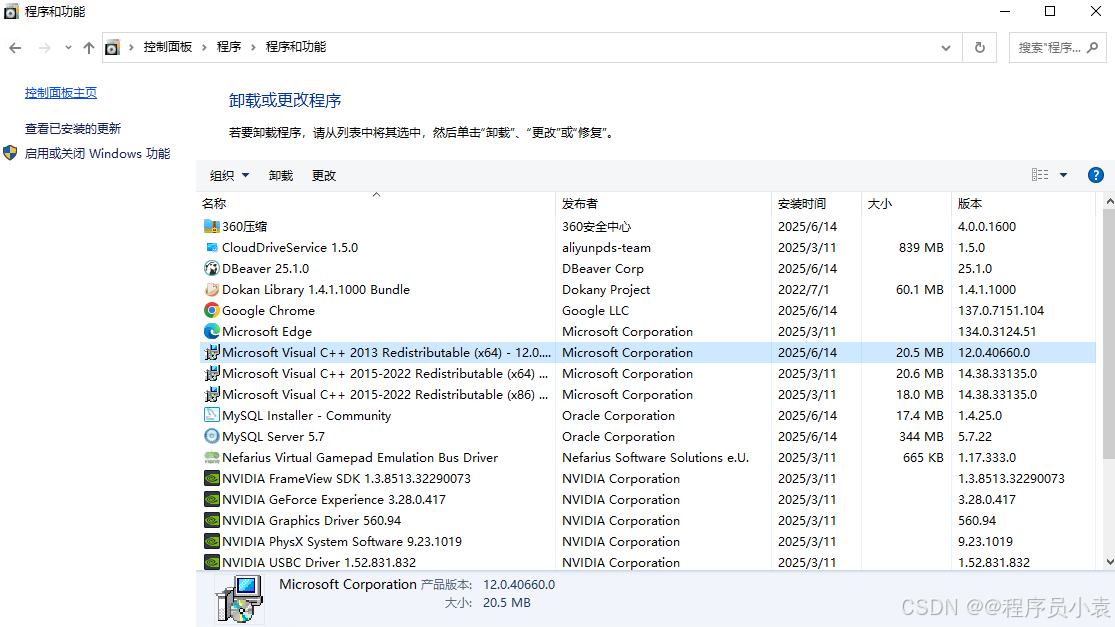This screenshot has height=627, width=1115.
Task: Sort by the 版本 column header
Action: (x=1023, y=203)
